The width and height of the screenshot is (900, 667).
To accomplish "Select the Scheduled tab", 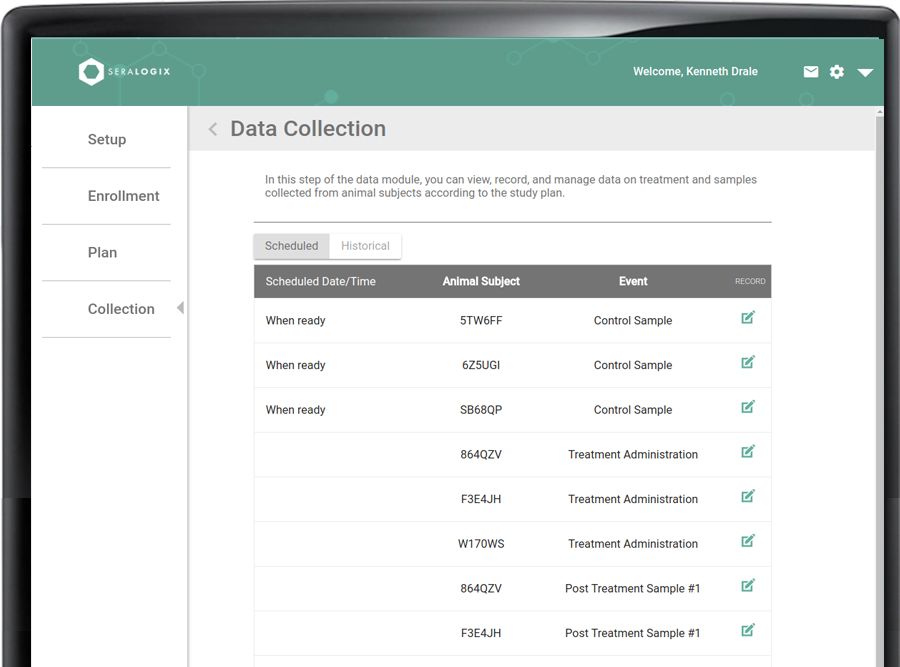I will pos(291,245).
